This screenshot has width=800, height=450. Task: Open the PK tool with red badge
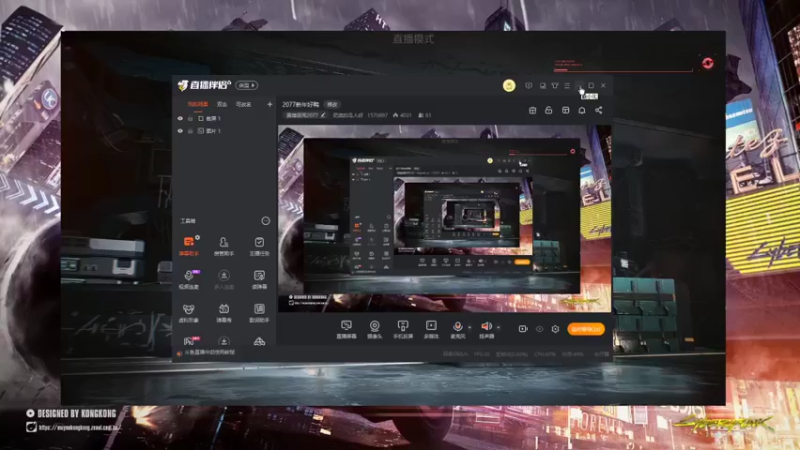tap(189, 341)
